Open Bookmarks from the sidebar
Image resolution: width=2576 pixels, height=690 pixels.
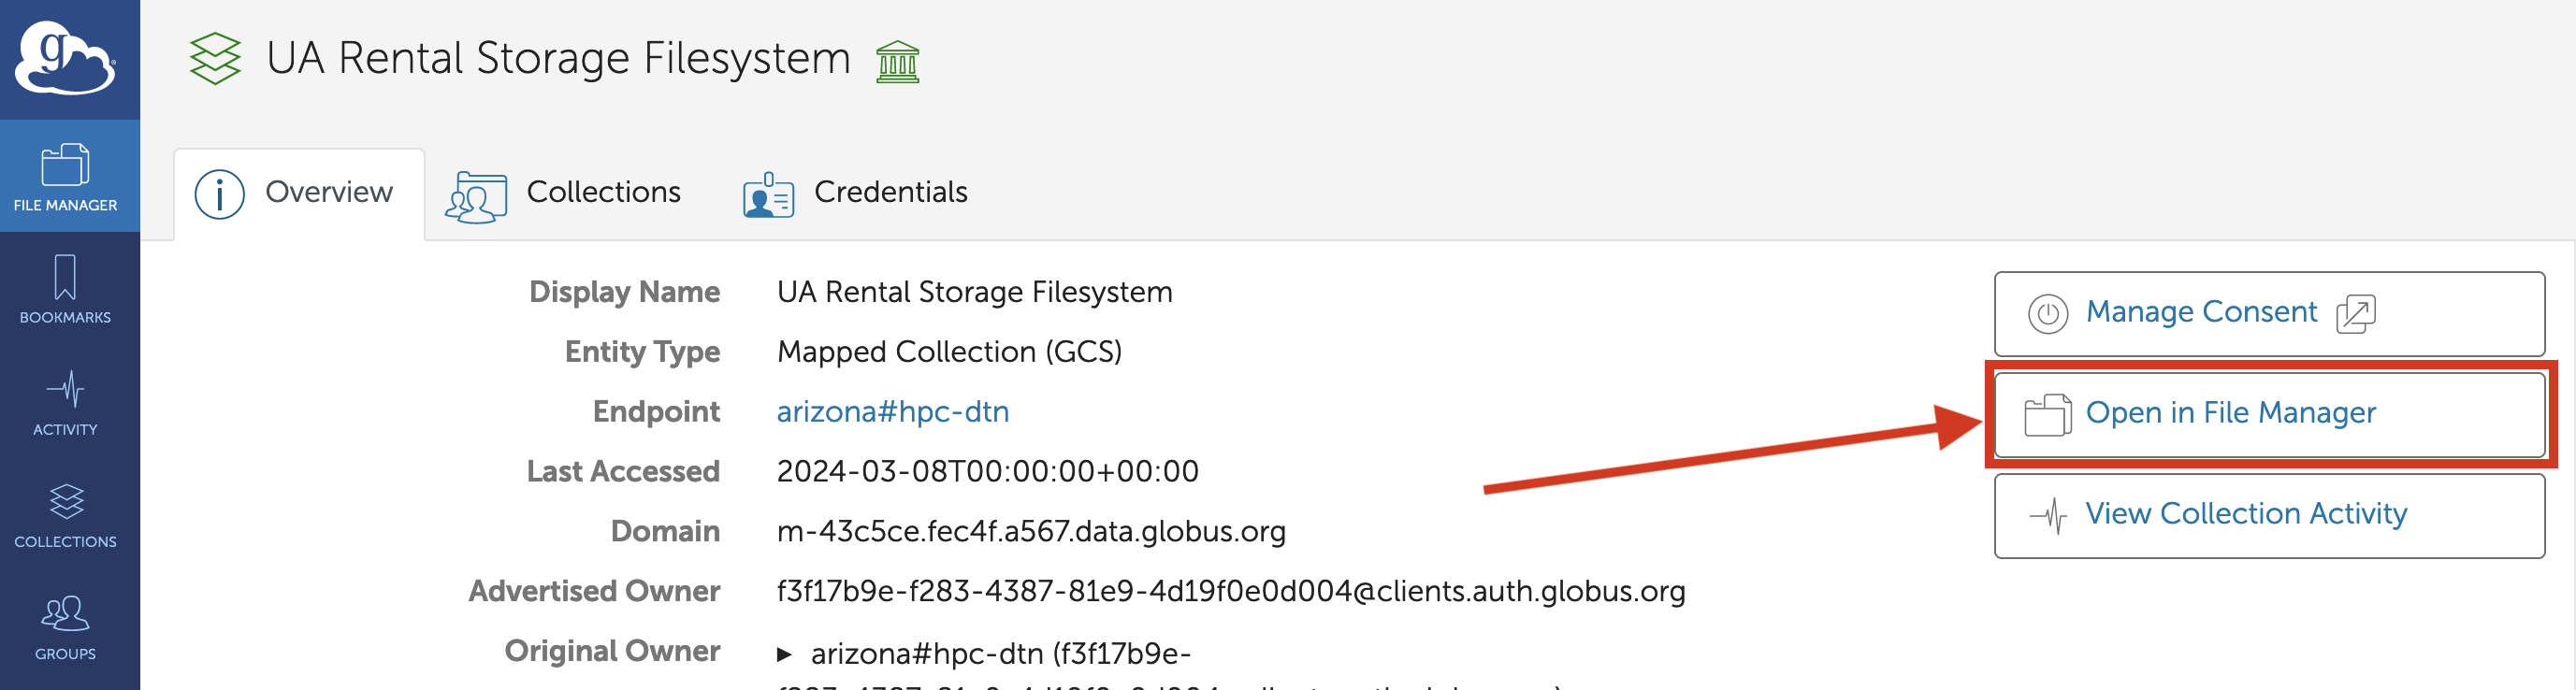(x=66, y=289)
